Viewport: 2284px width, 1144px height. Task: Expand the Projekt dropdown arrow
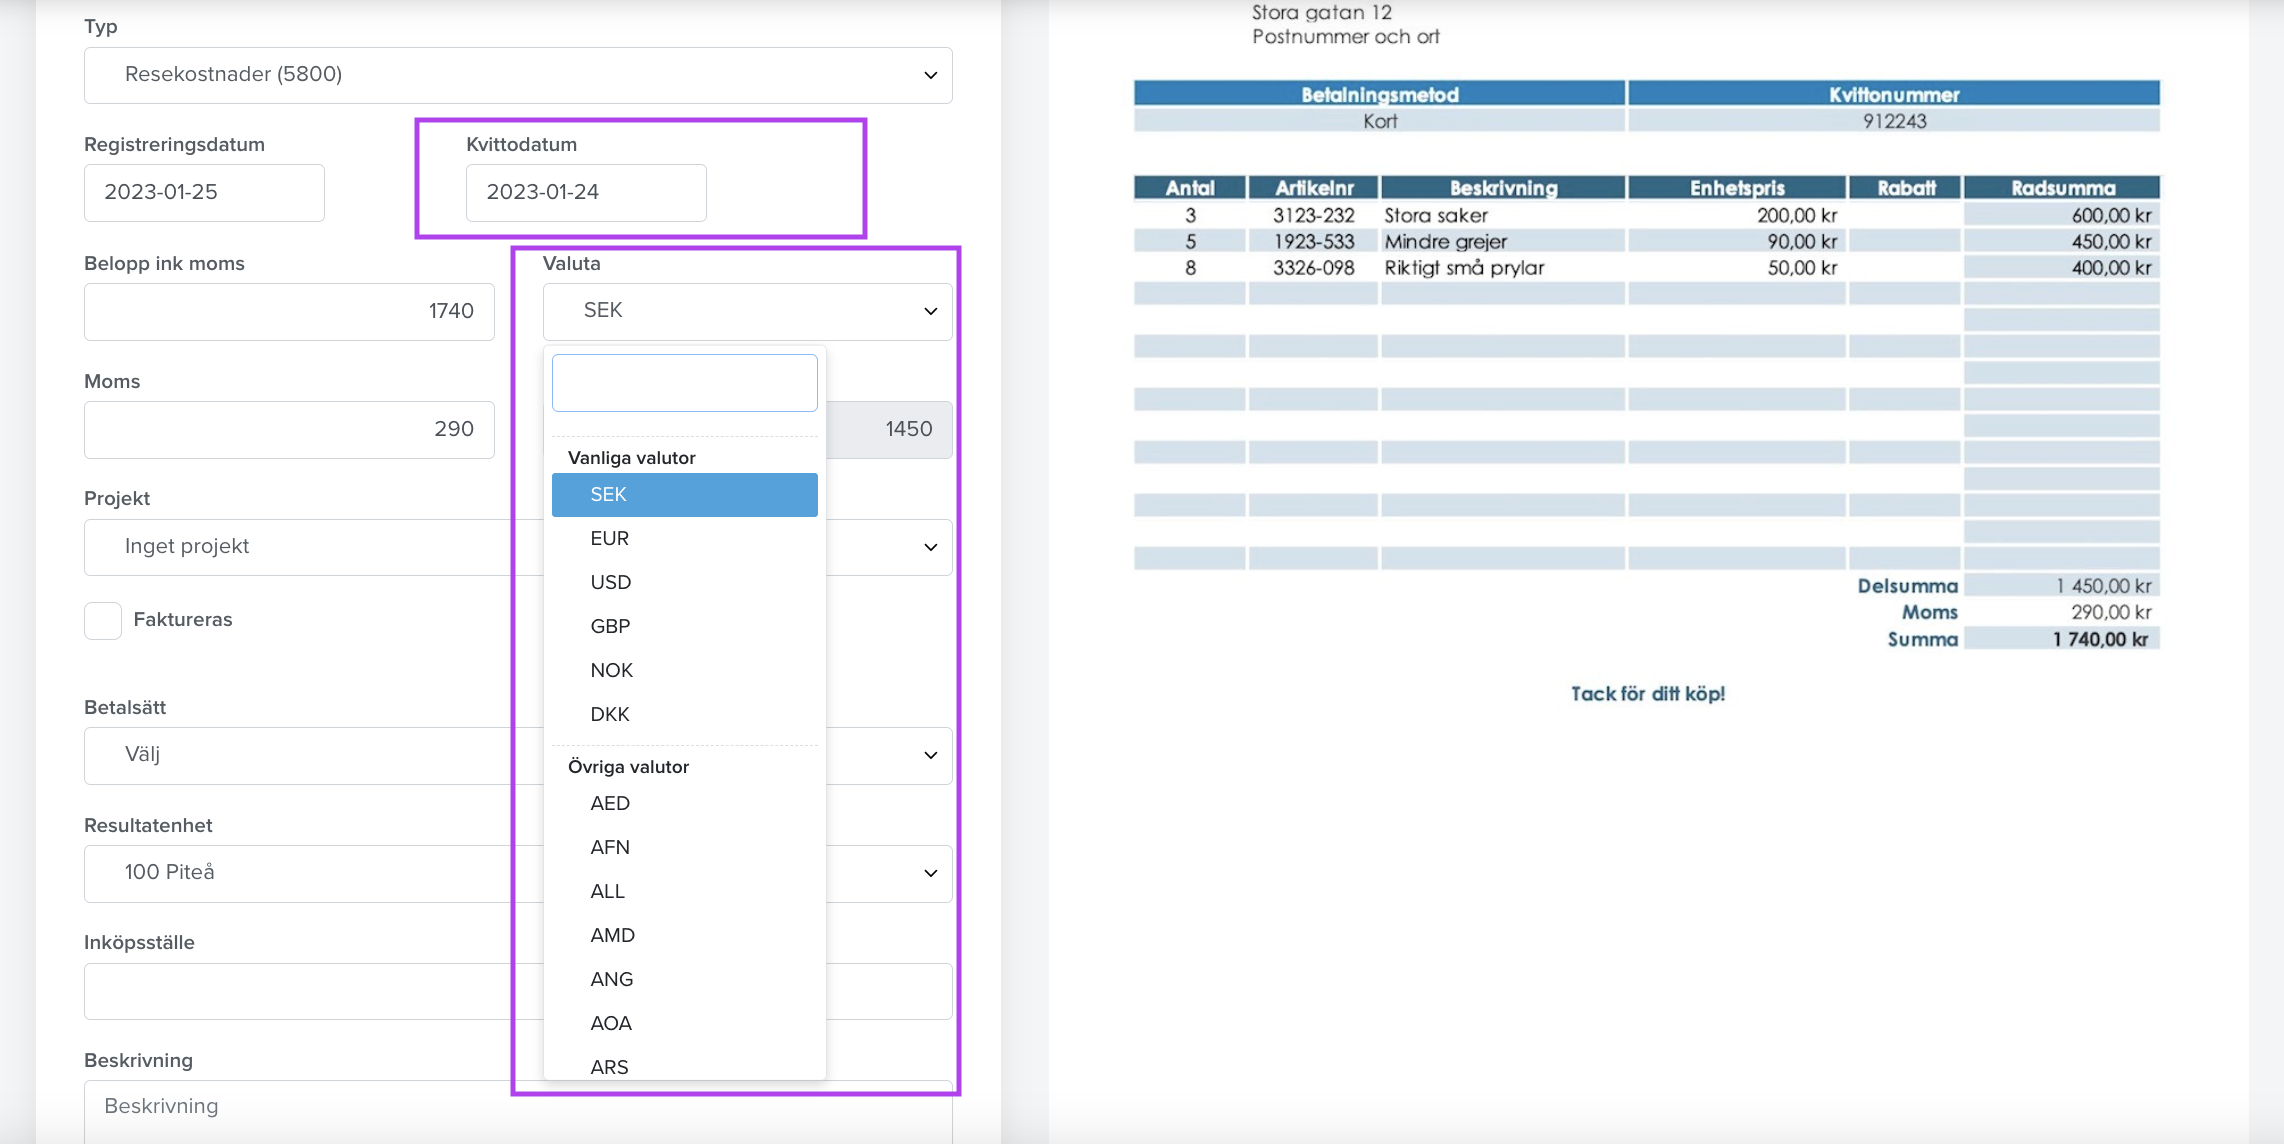tap(930, 548)
